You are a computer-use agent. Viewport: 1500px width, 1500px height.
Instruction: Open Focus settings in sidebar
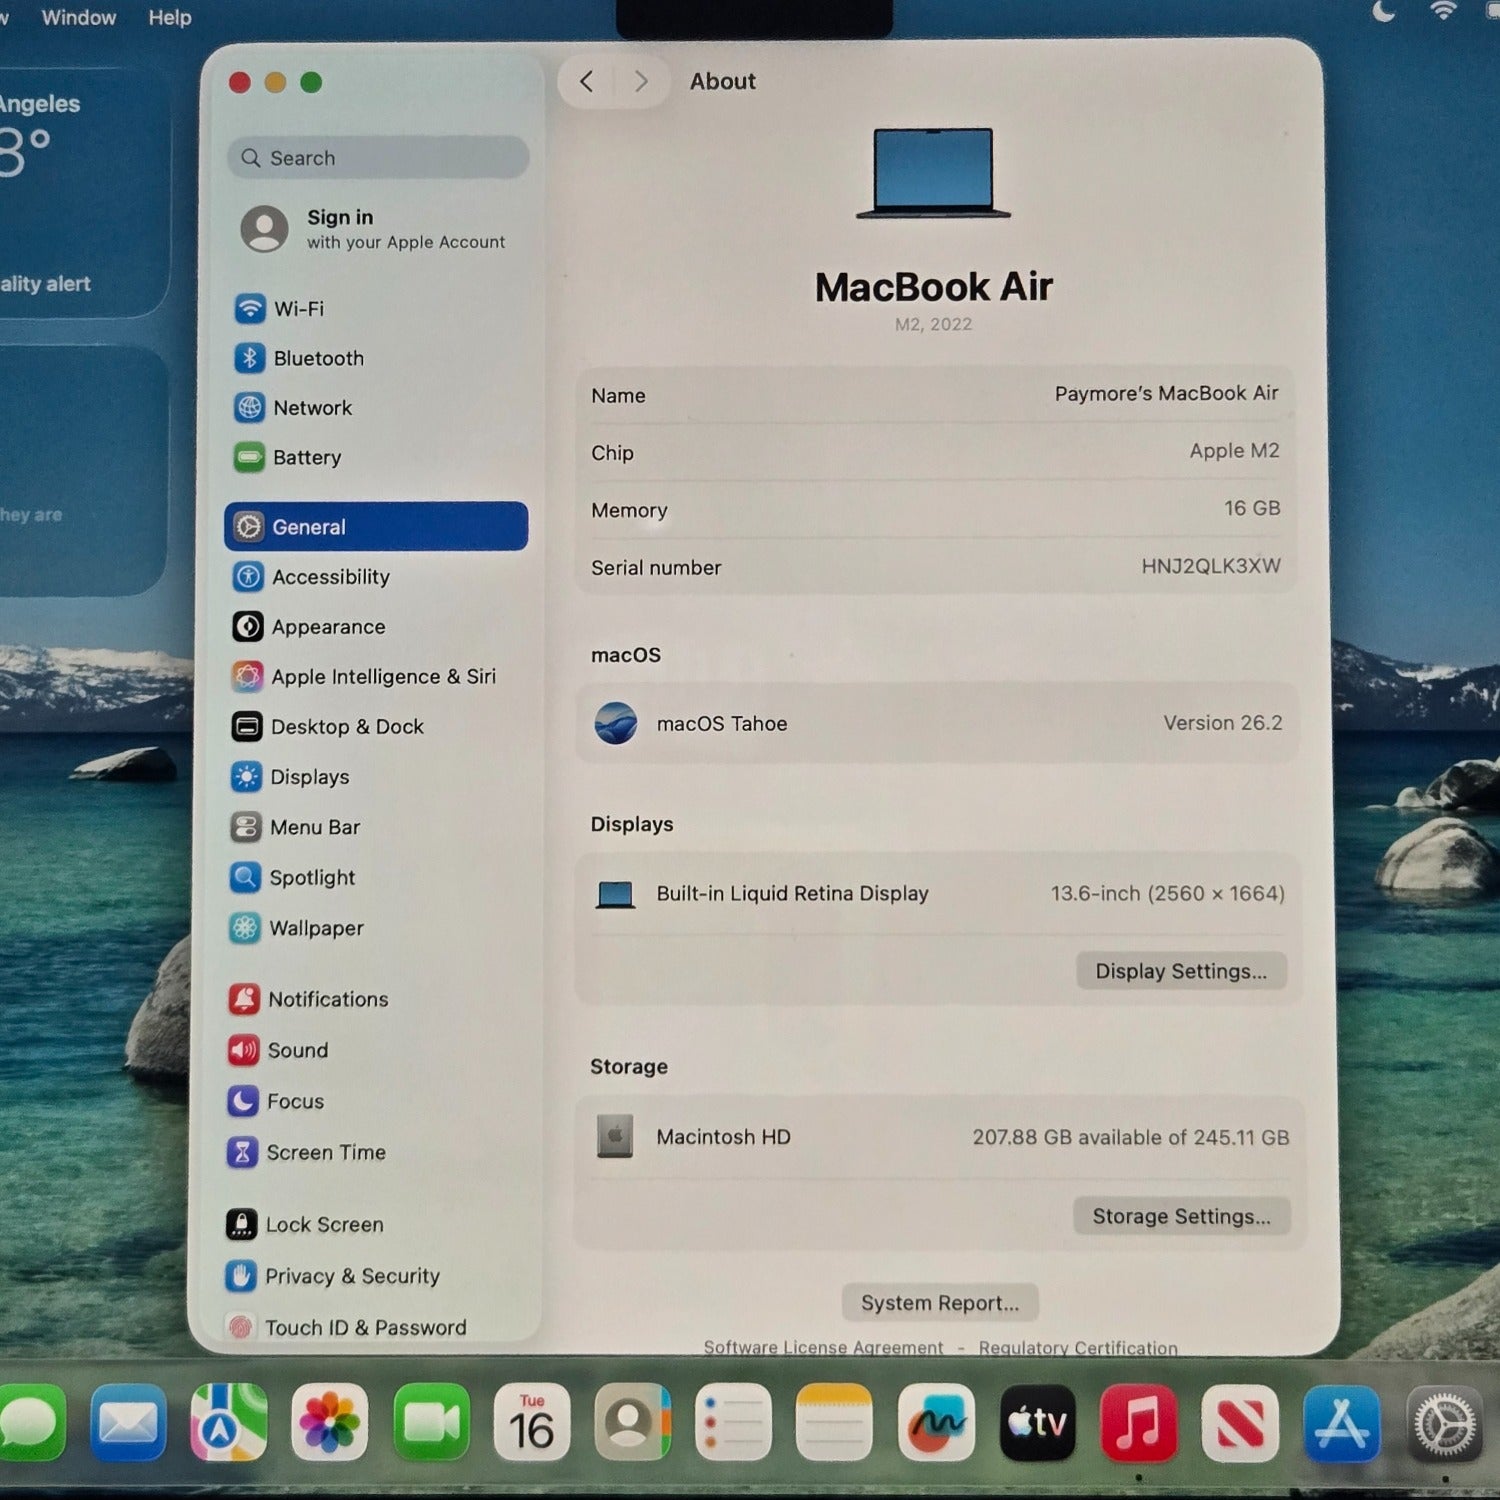pyautogui.click(x=294, y=1101)
